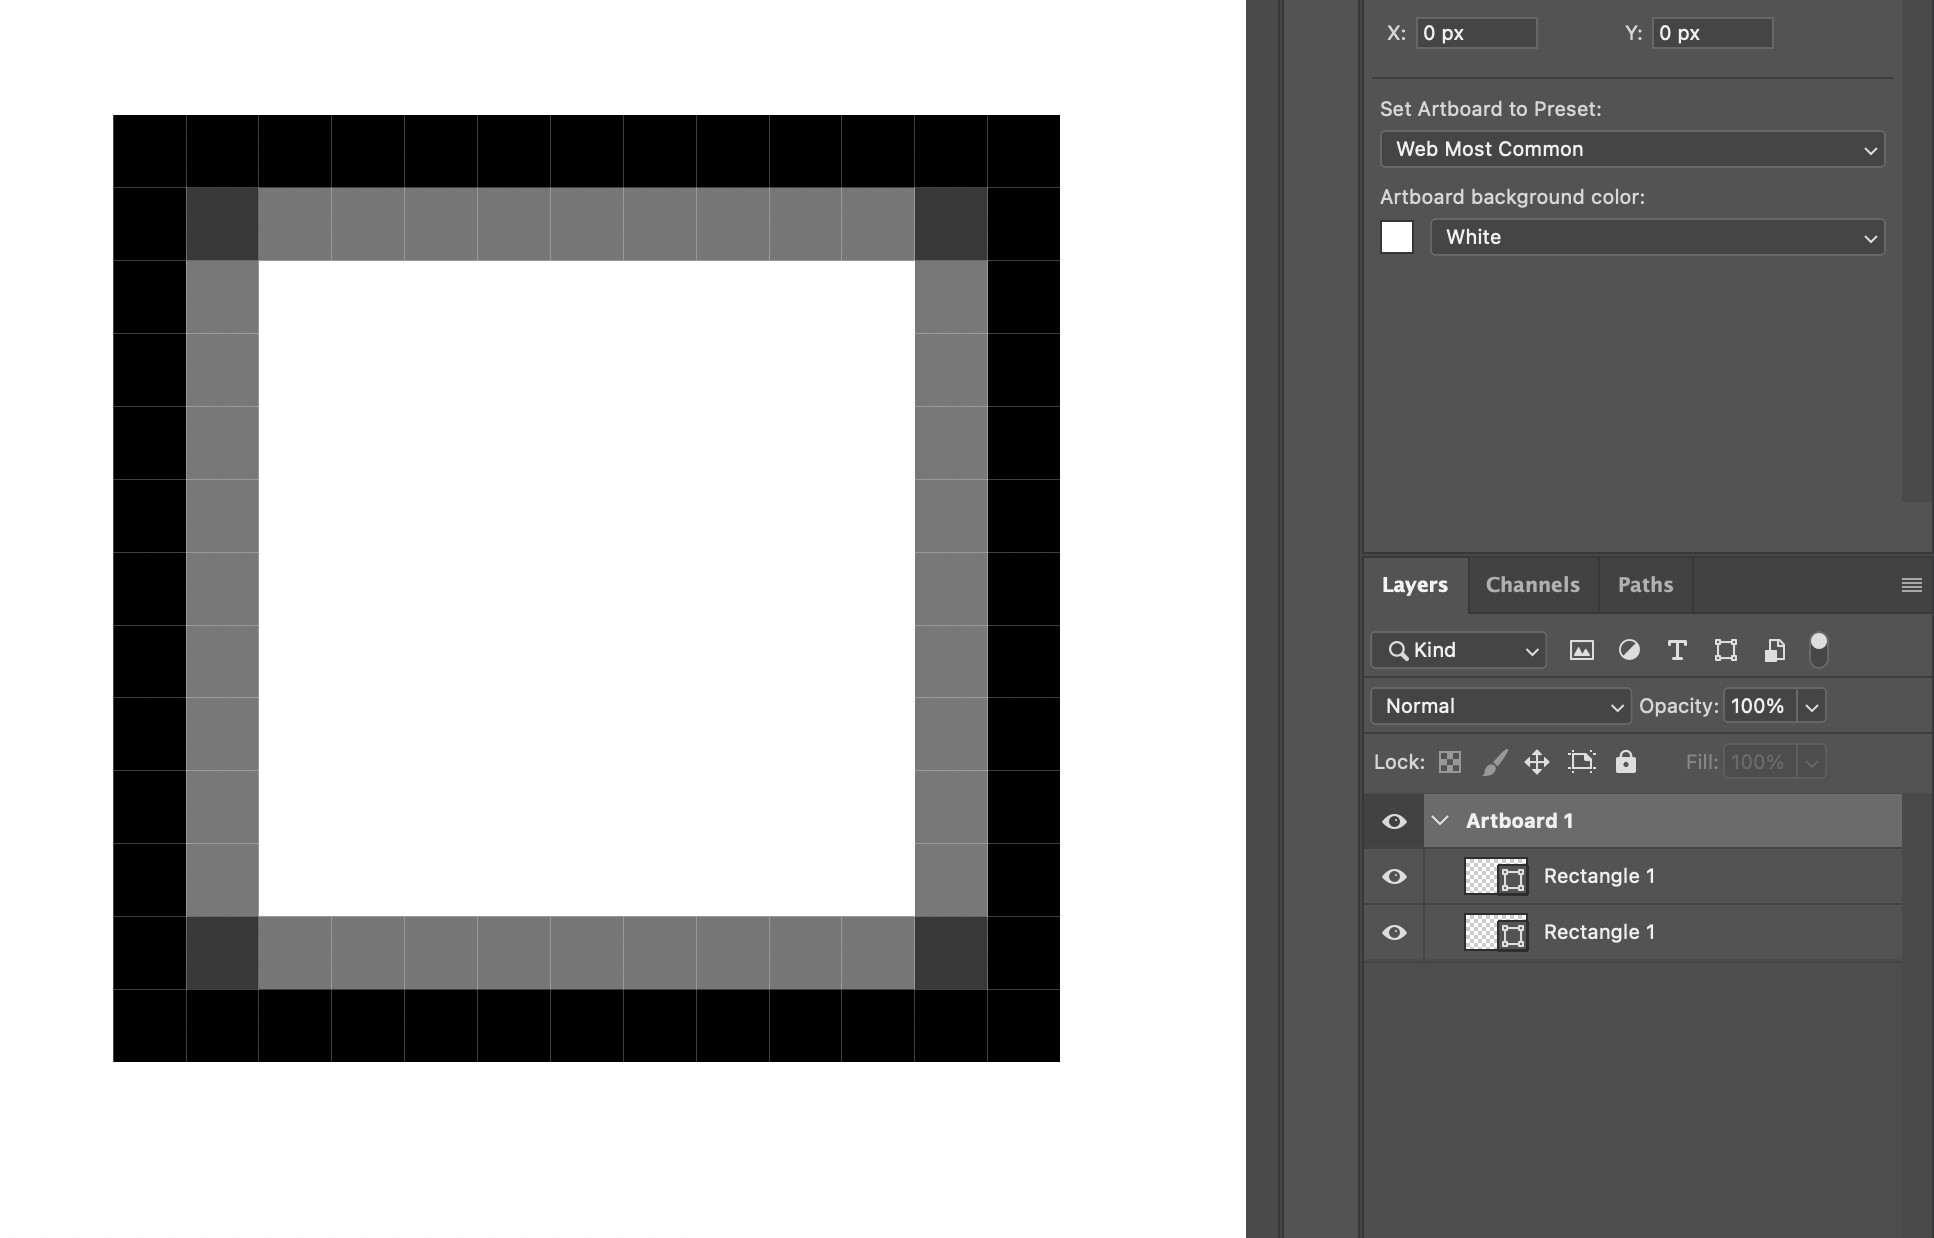
Task: Click the adjustment layer filter icon
Action: tap(1629, 650)
